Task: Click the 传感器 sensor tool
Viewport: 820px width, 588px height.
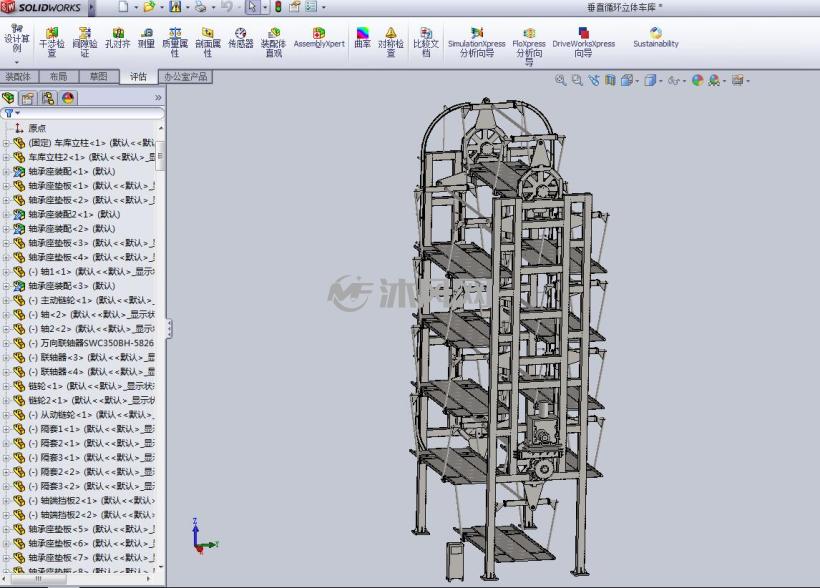Action: [241, 38]
